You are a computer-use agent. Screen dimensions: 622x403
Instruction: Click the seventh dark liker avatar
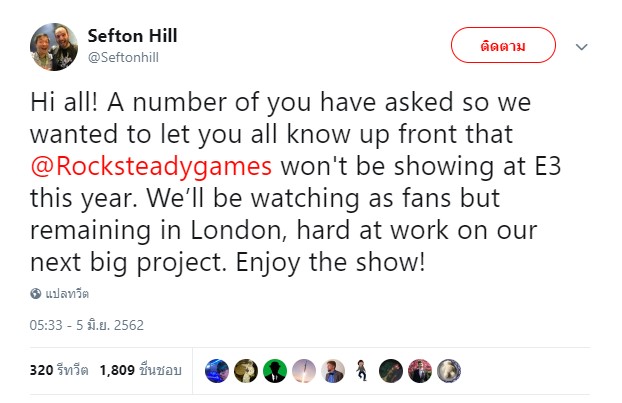[x=392, y=370]
